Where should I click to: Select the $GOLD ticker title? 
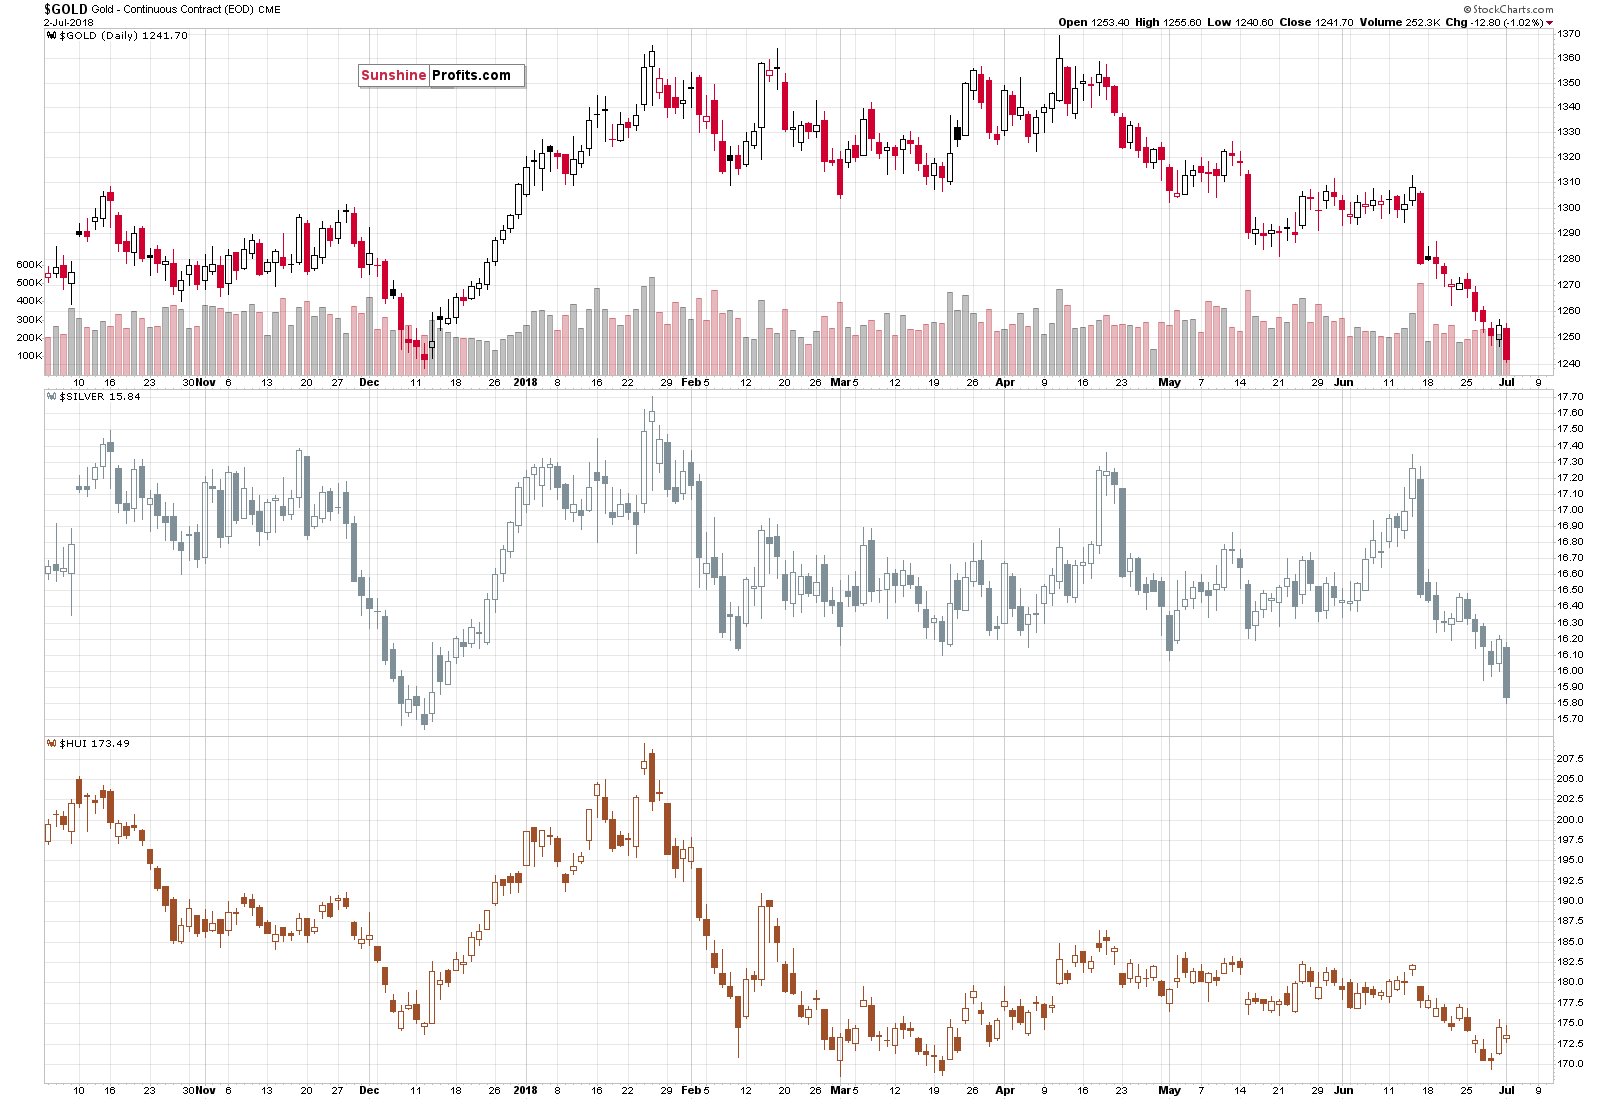(x=66, y=9)
